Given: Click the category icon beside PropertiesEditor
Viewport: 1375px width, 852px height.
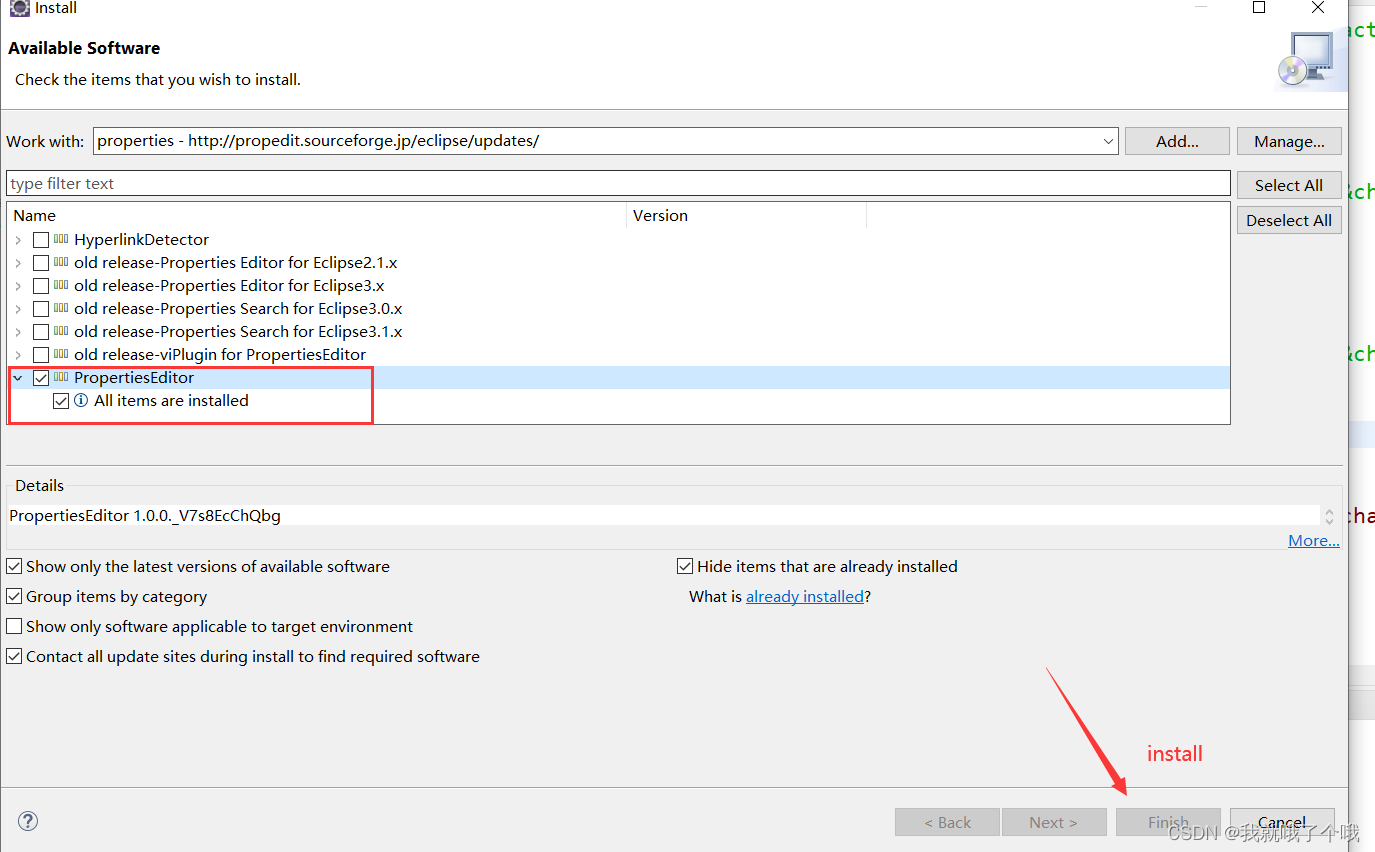Looking at the screenshot, I should tap(61, 377).
